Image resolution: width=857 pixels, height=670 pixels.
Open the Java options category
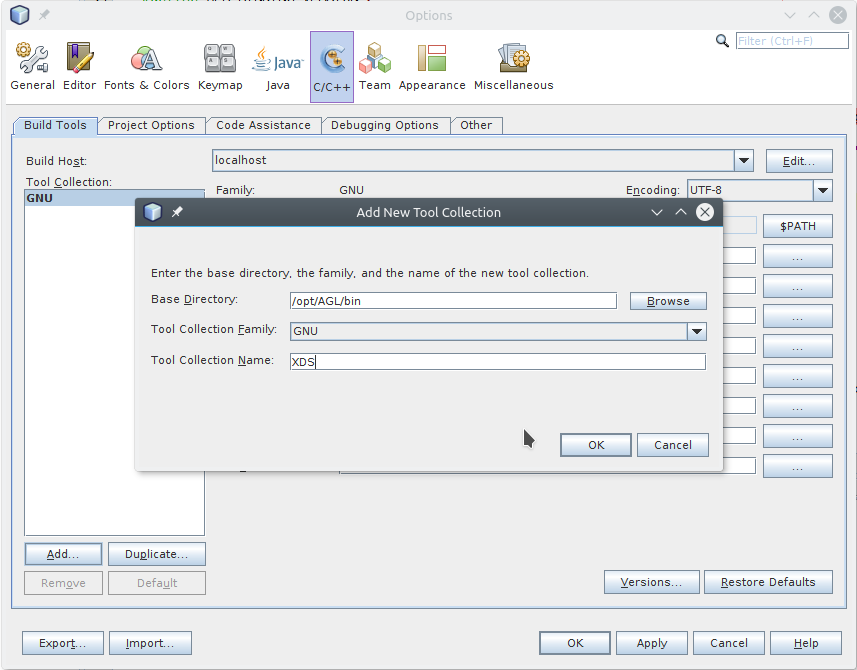coord(278,67)
